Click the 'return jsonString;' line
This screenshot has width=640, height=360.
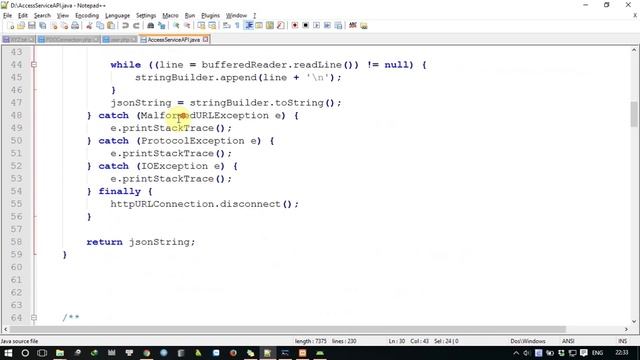tap(141, 242)
